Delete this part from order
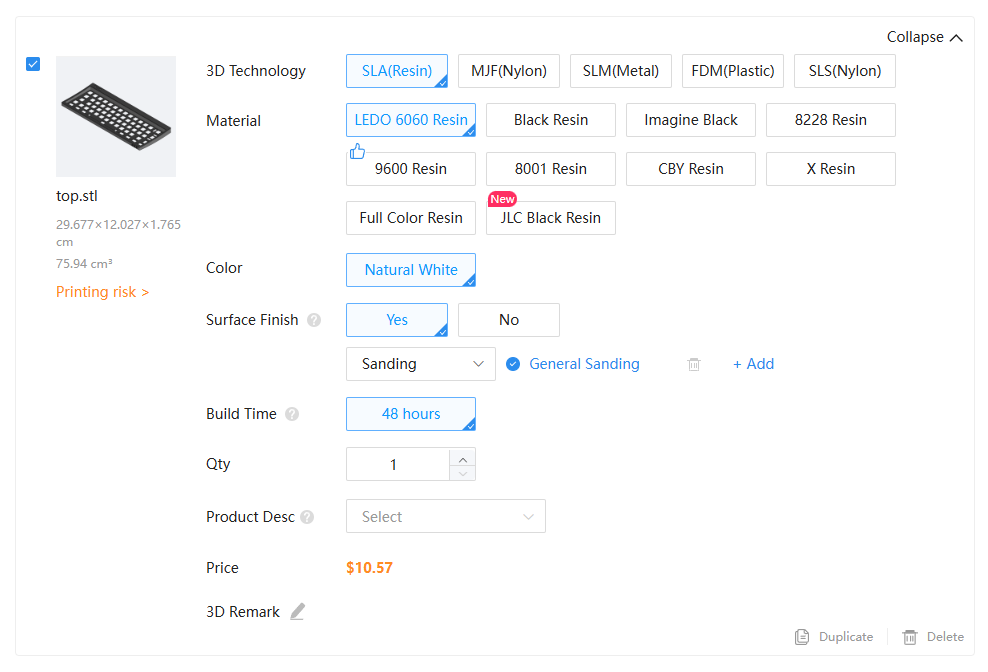The height and width of the screenshot is (672, 988). click(933, 637)
